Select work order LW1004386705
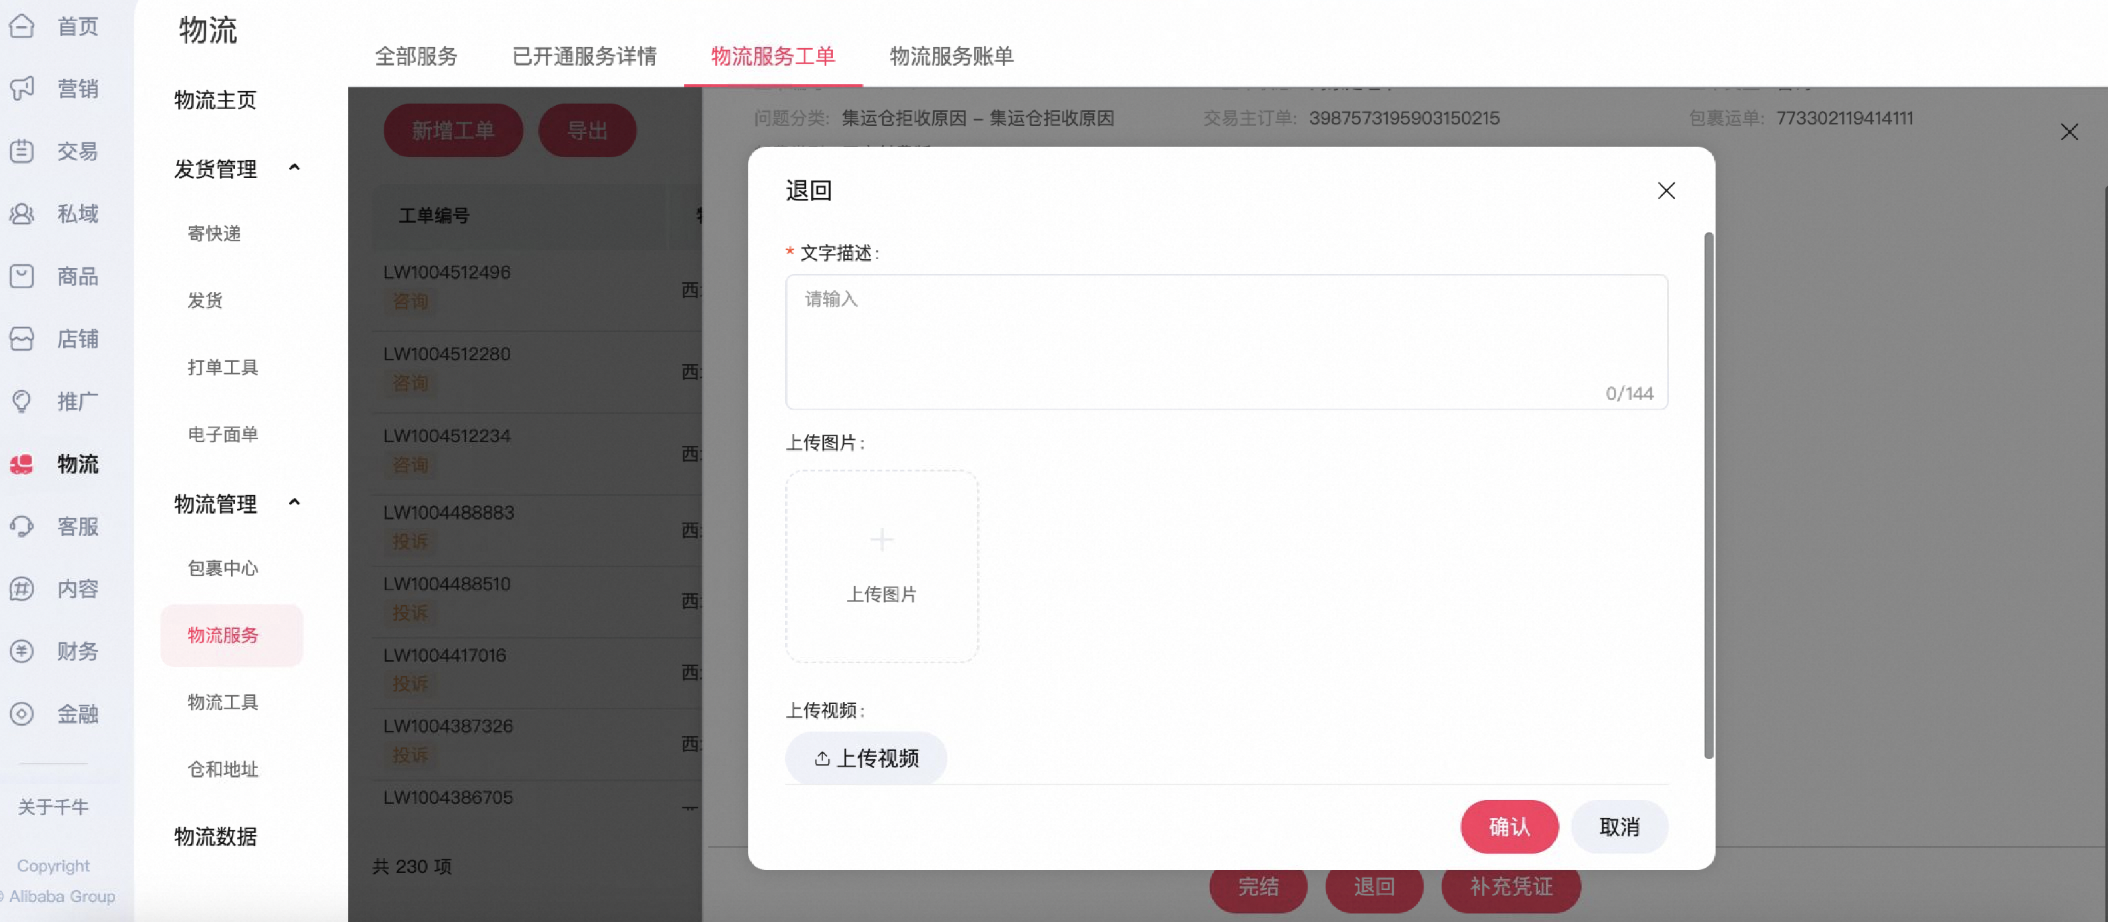The image size is (2108, 922). [x=448, y=798]
